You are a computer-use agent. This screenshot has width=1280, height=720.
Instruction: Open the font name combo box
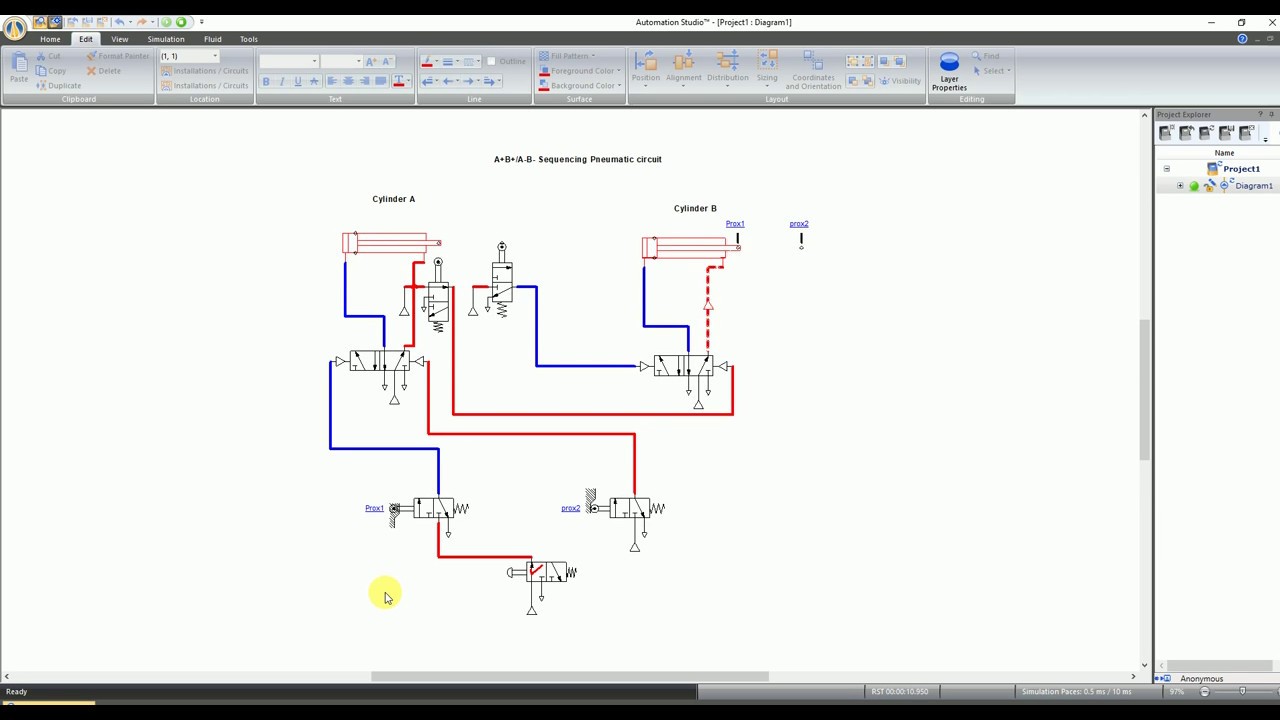[x=289, y=62]
